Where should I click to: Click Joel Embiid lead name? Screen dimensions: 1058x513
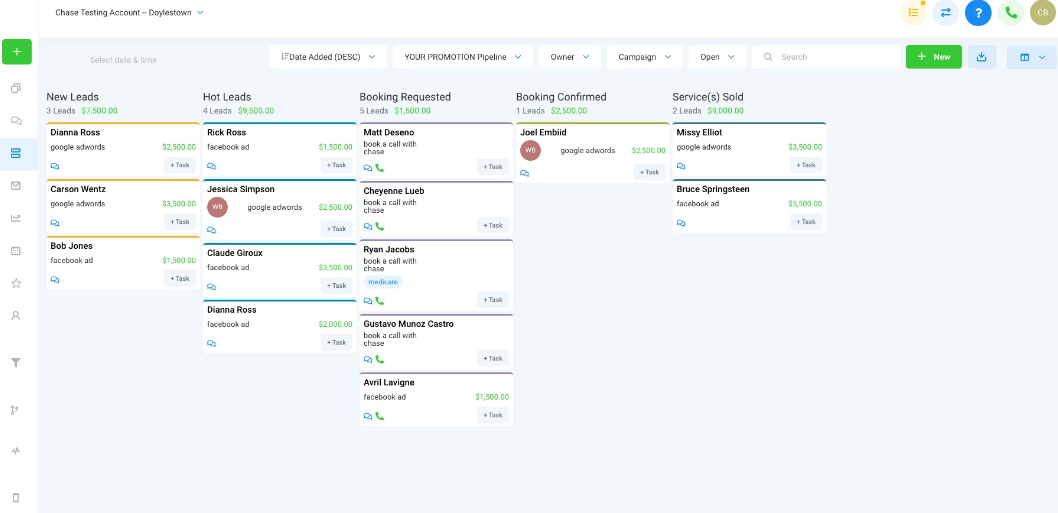click(543, 133)
